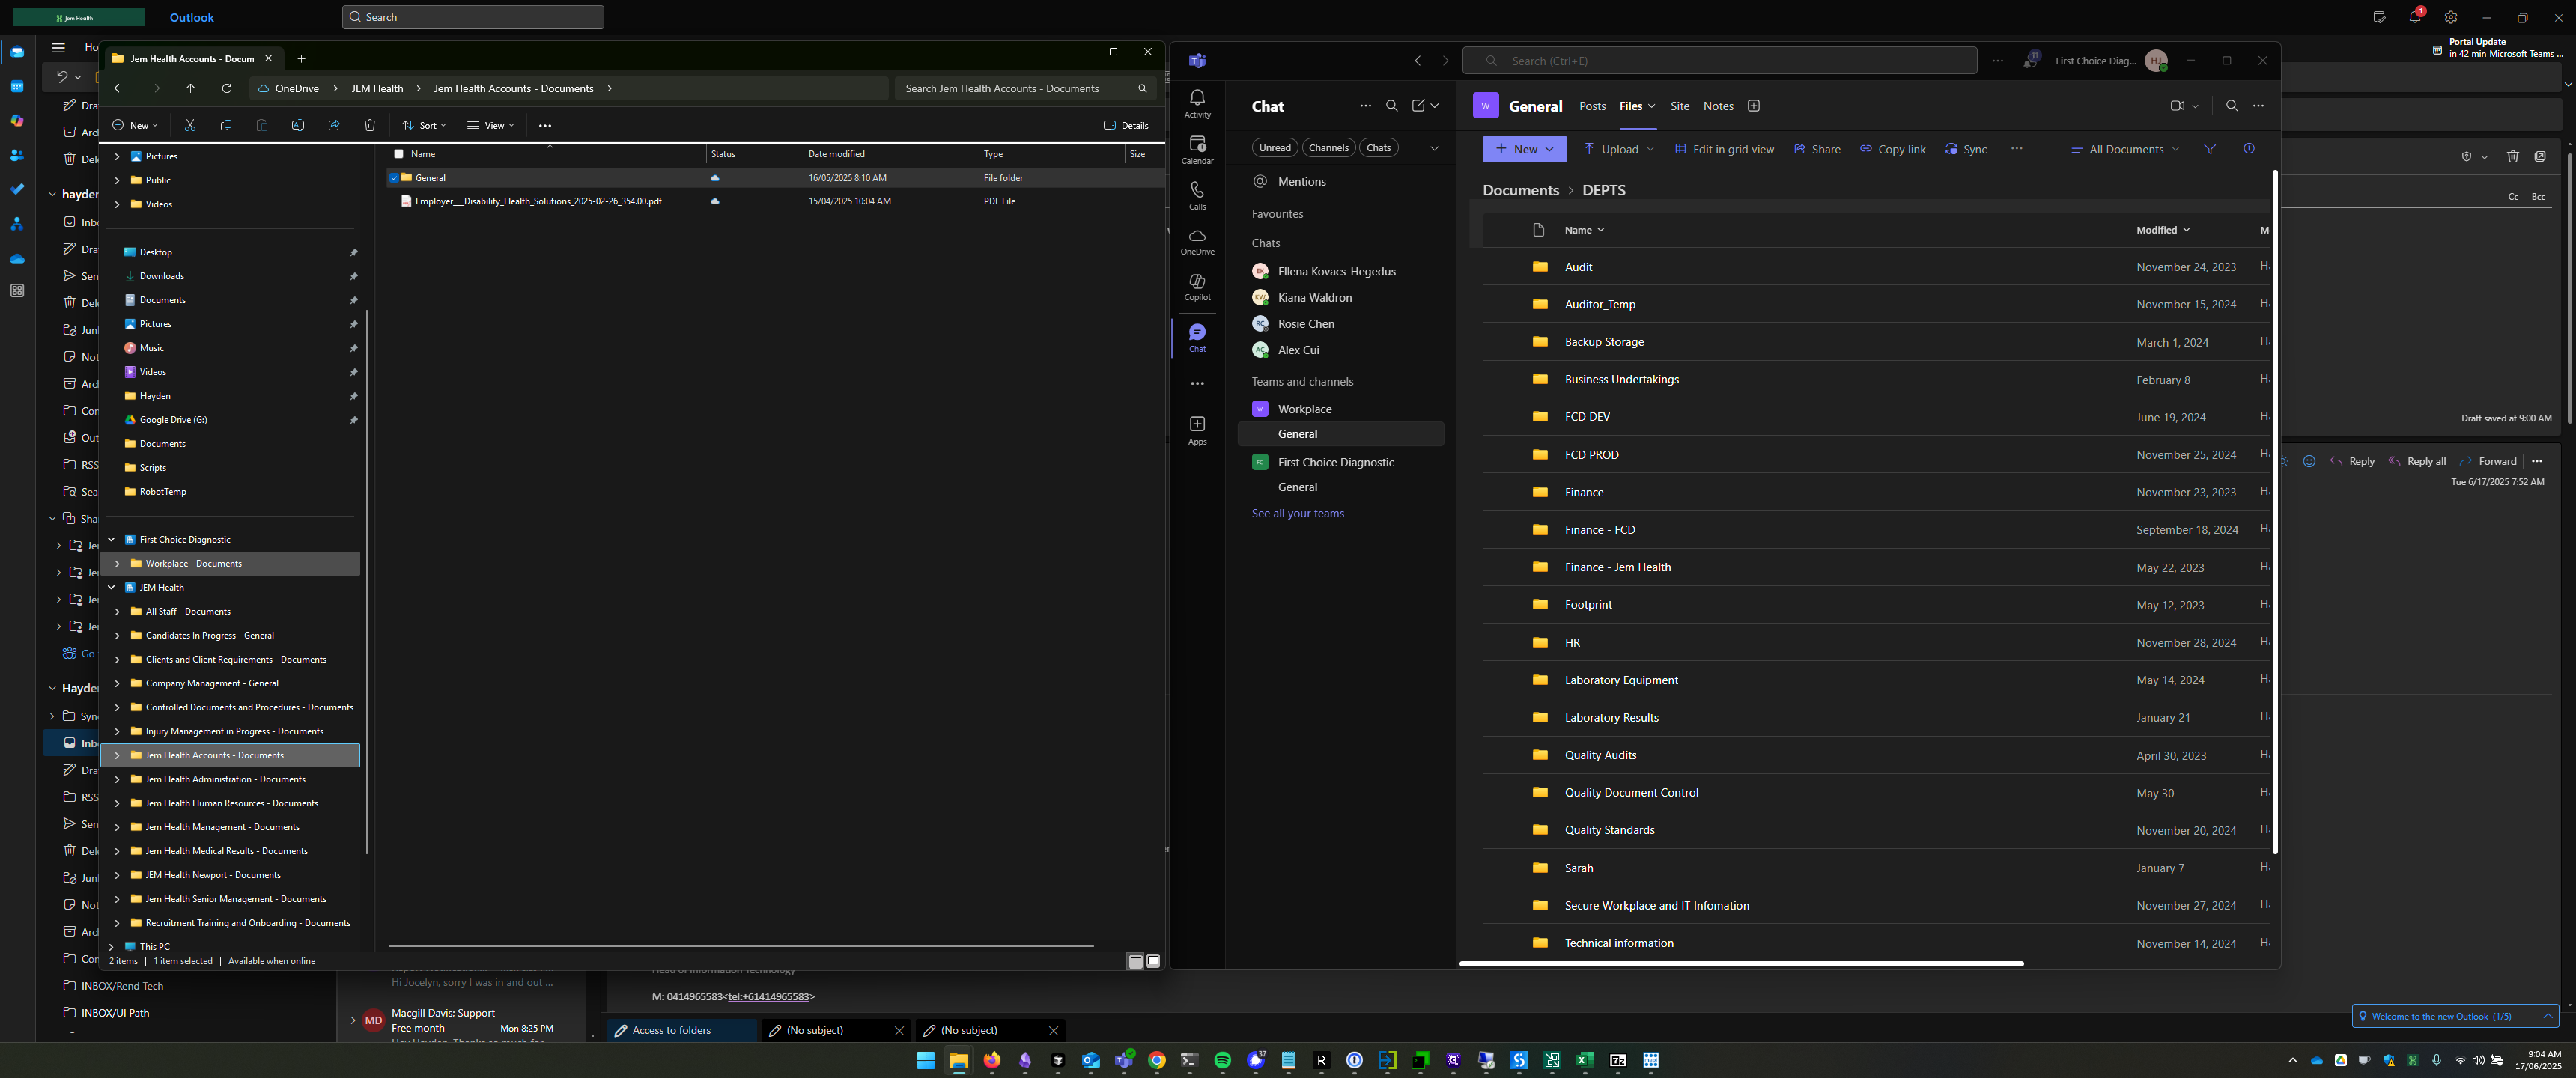Open Outlook notifications bell icon
The height and width of the screenshot is (1078, 2576).
[2415, 17]
